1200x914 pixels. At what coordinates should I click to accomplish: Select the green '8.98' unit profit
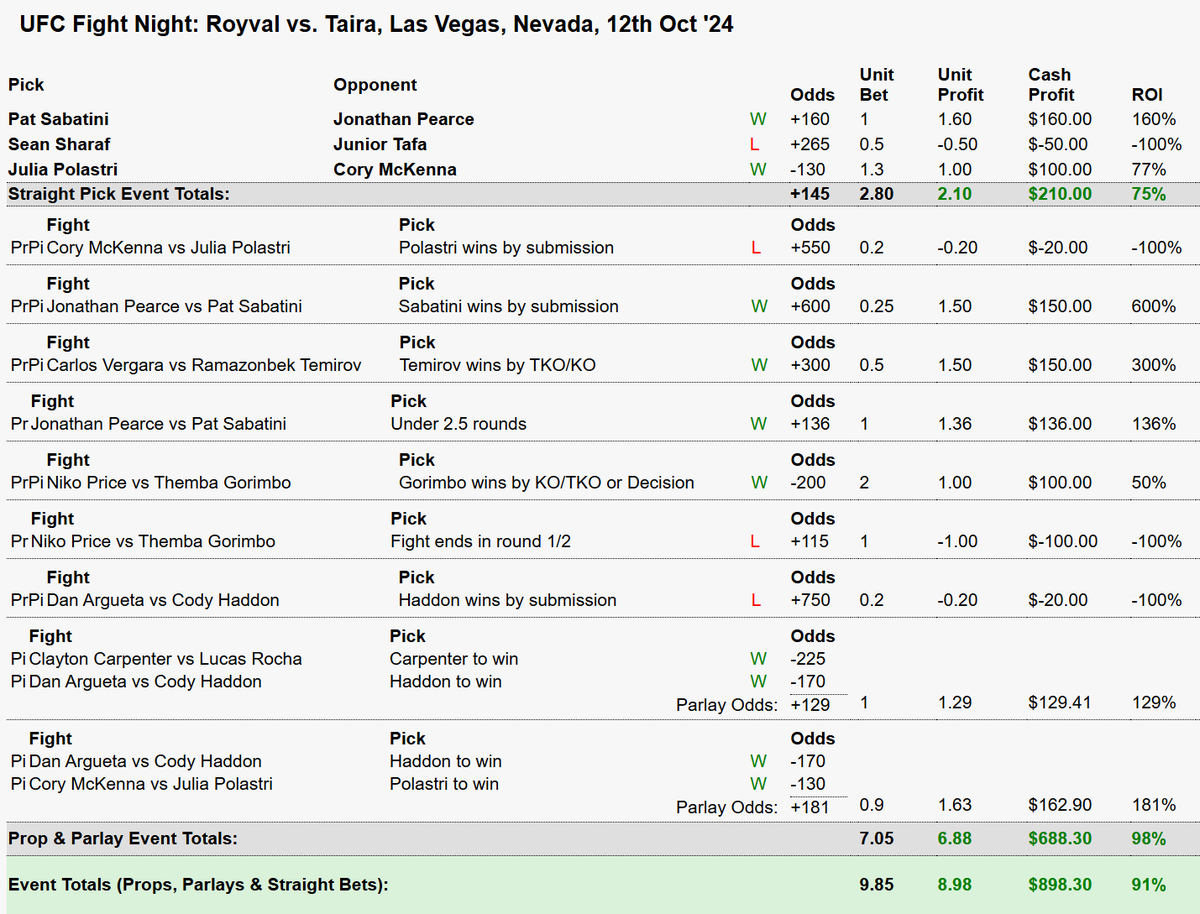tap(955, 884)
